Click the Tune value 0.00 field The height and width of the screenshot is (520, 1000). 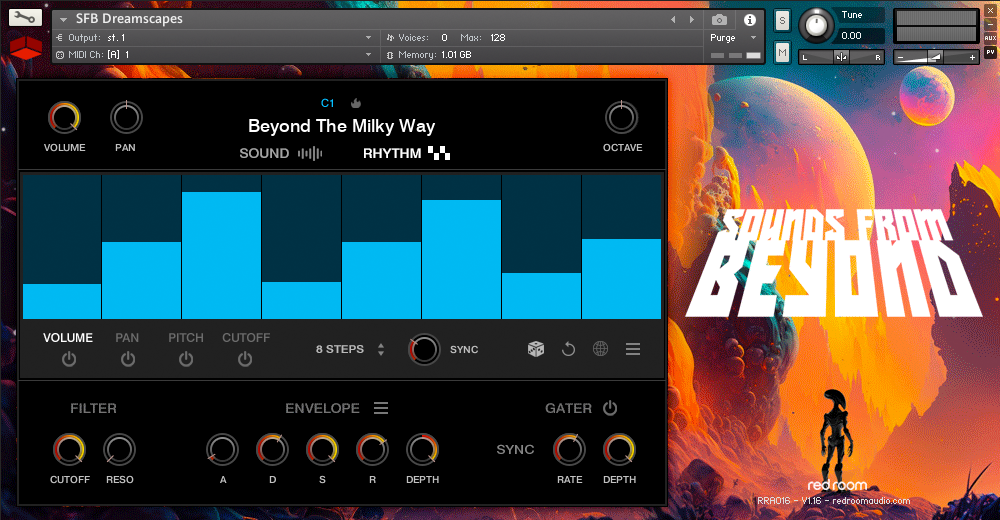point(862,36)
